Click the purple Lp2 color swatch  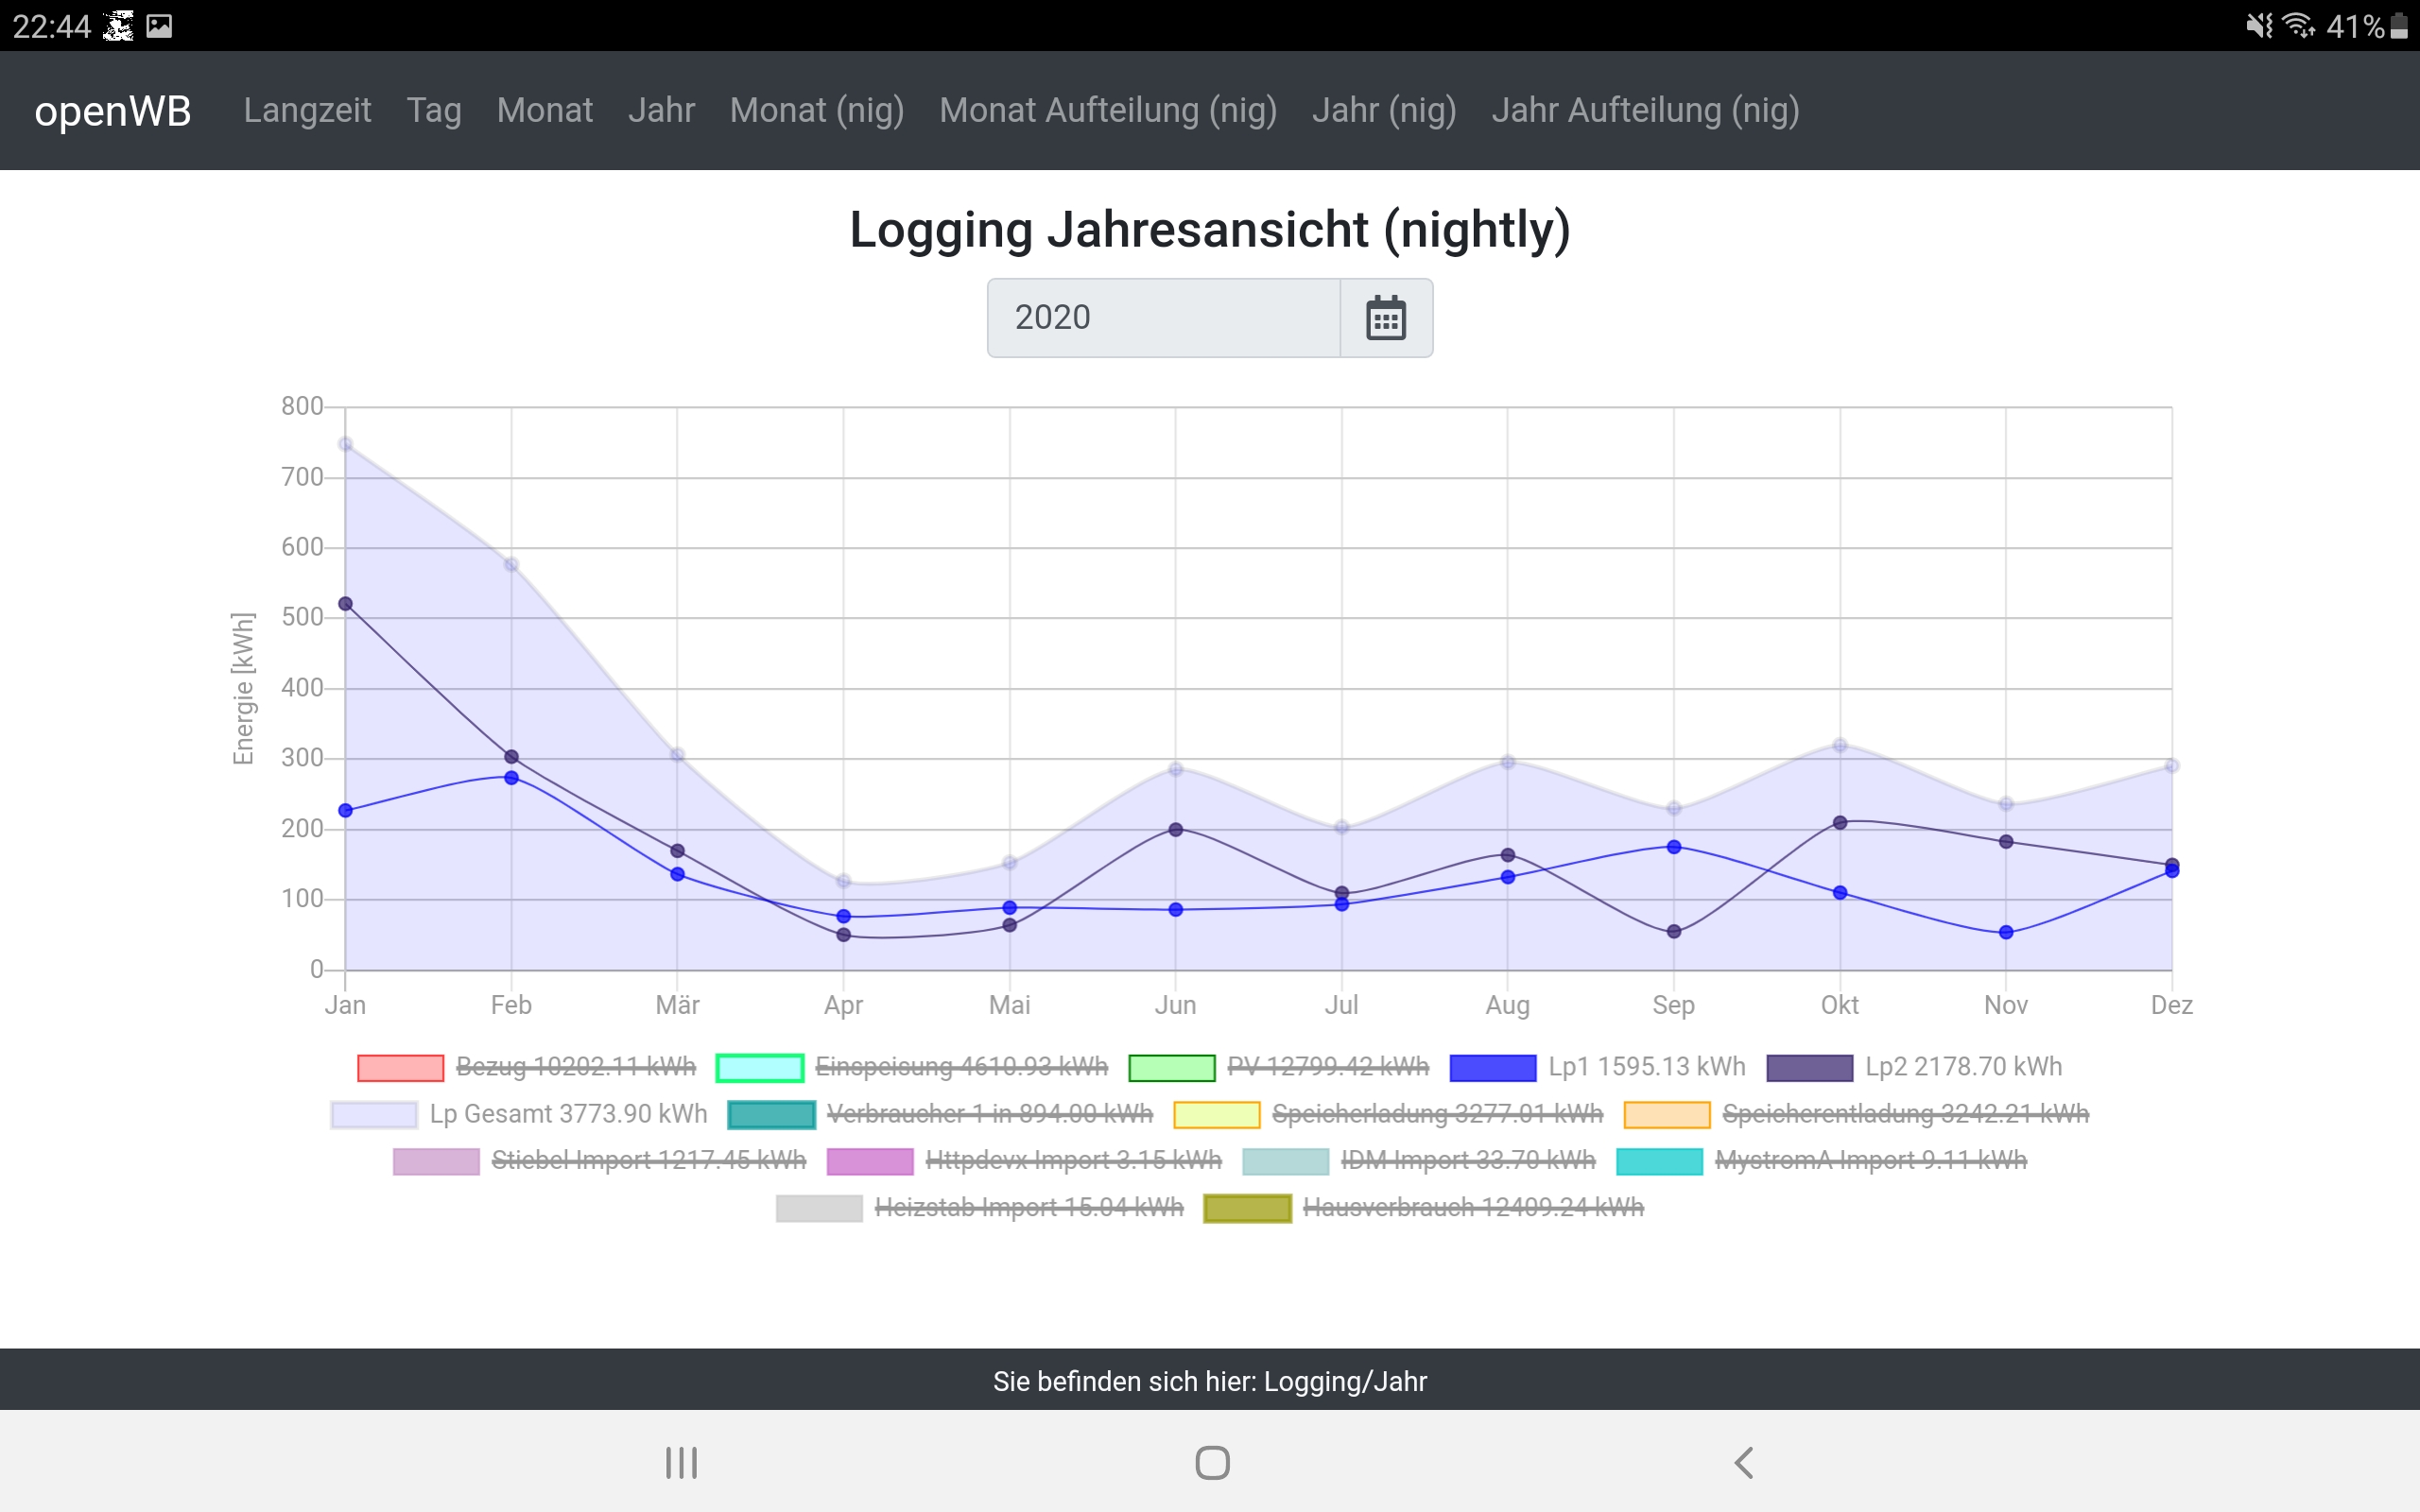[x=1809, y=1068]
